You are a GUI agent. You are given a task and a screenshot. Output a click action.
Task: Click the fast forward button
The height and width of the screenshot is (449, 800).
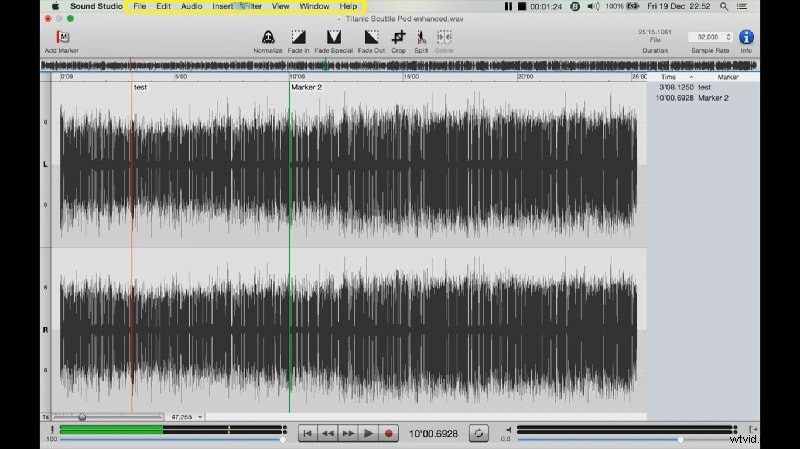[x=348, y=433]
